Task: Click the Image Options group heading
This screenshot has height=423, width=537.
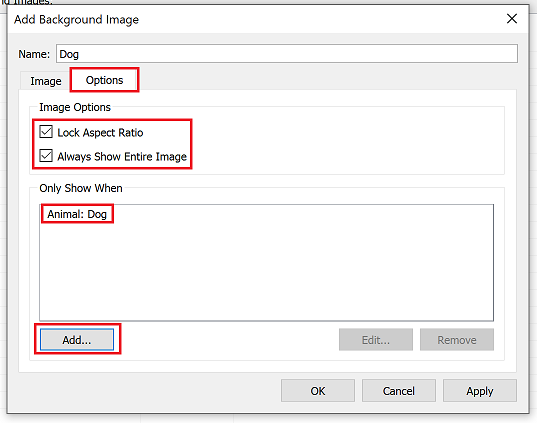Action: point(75,107)
